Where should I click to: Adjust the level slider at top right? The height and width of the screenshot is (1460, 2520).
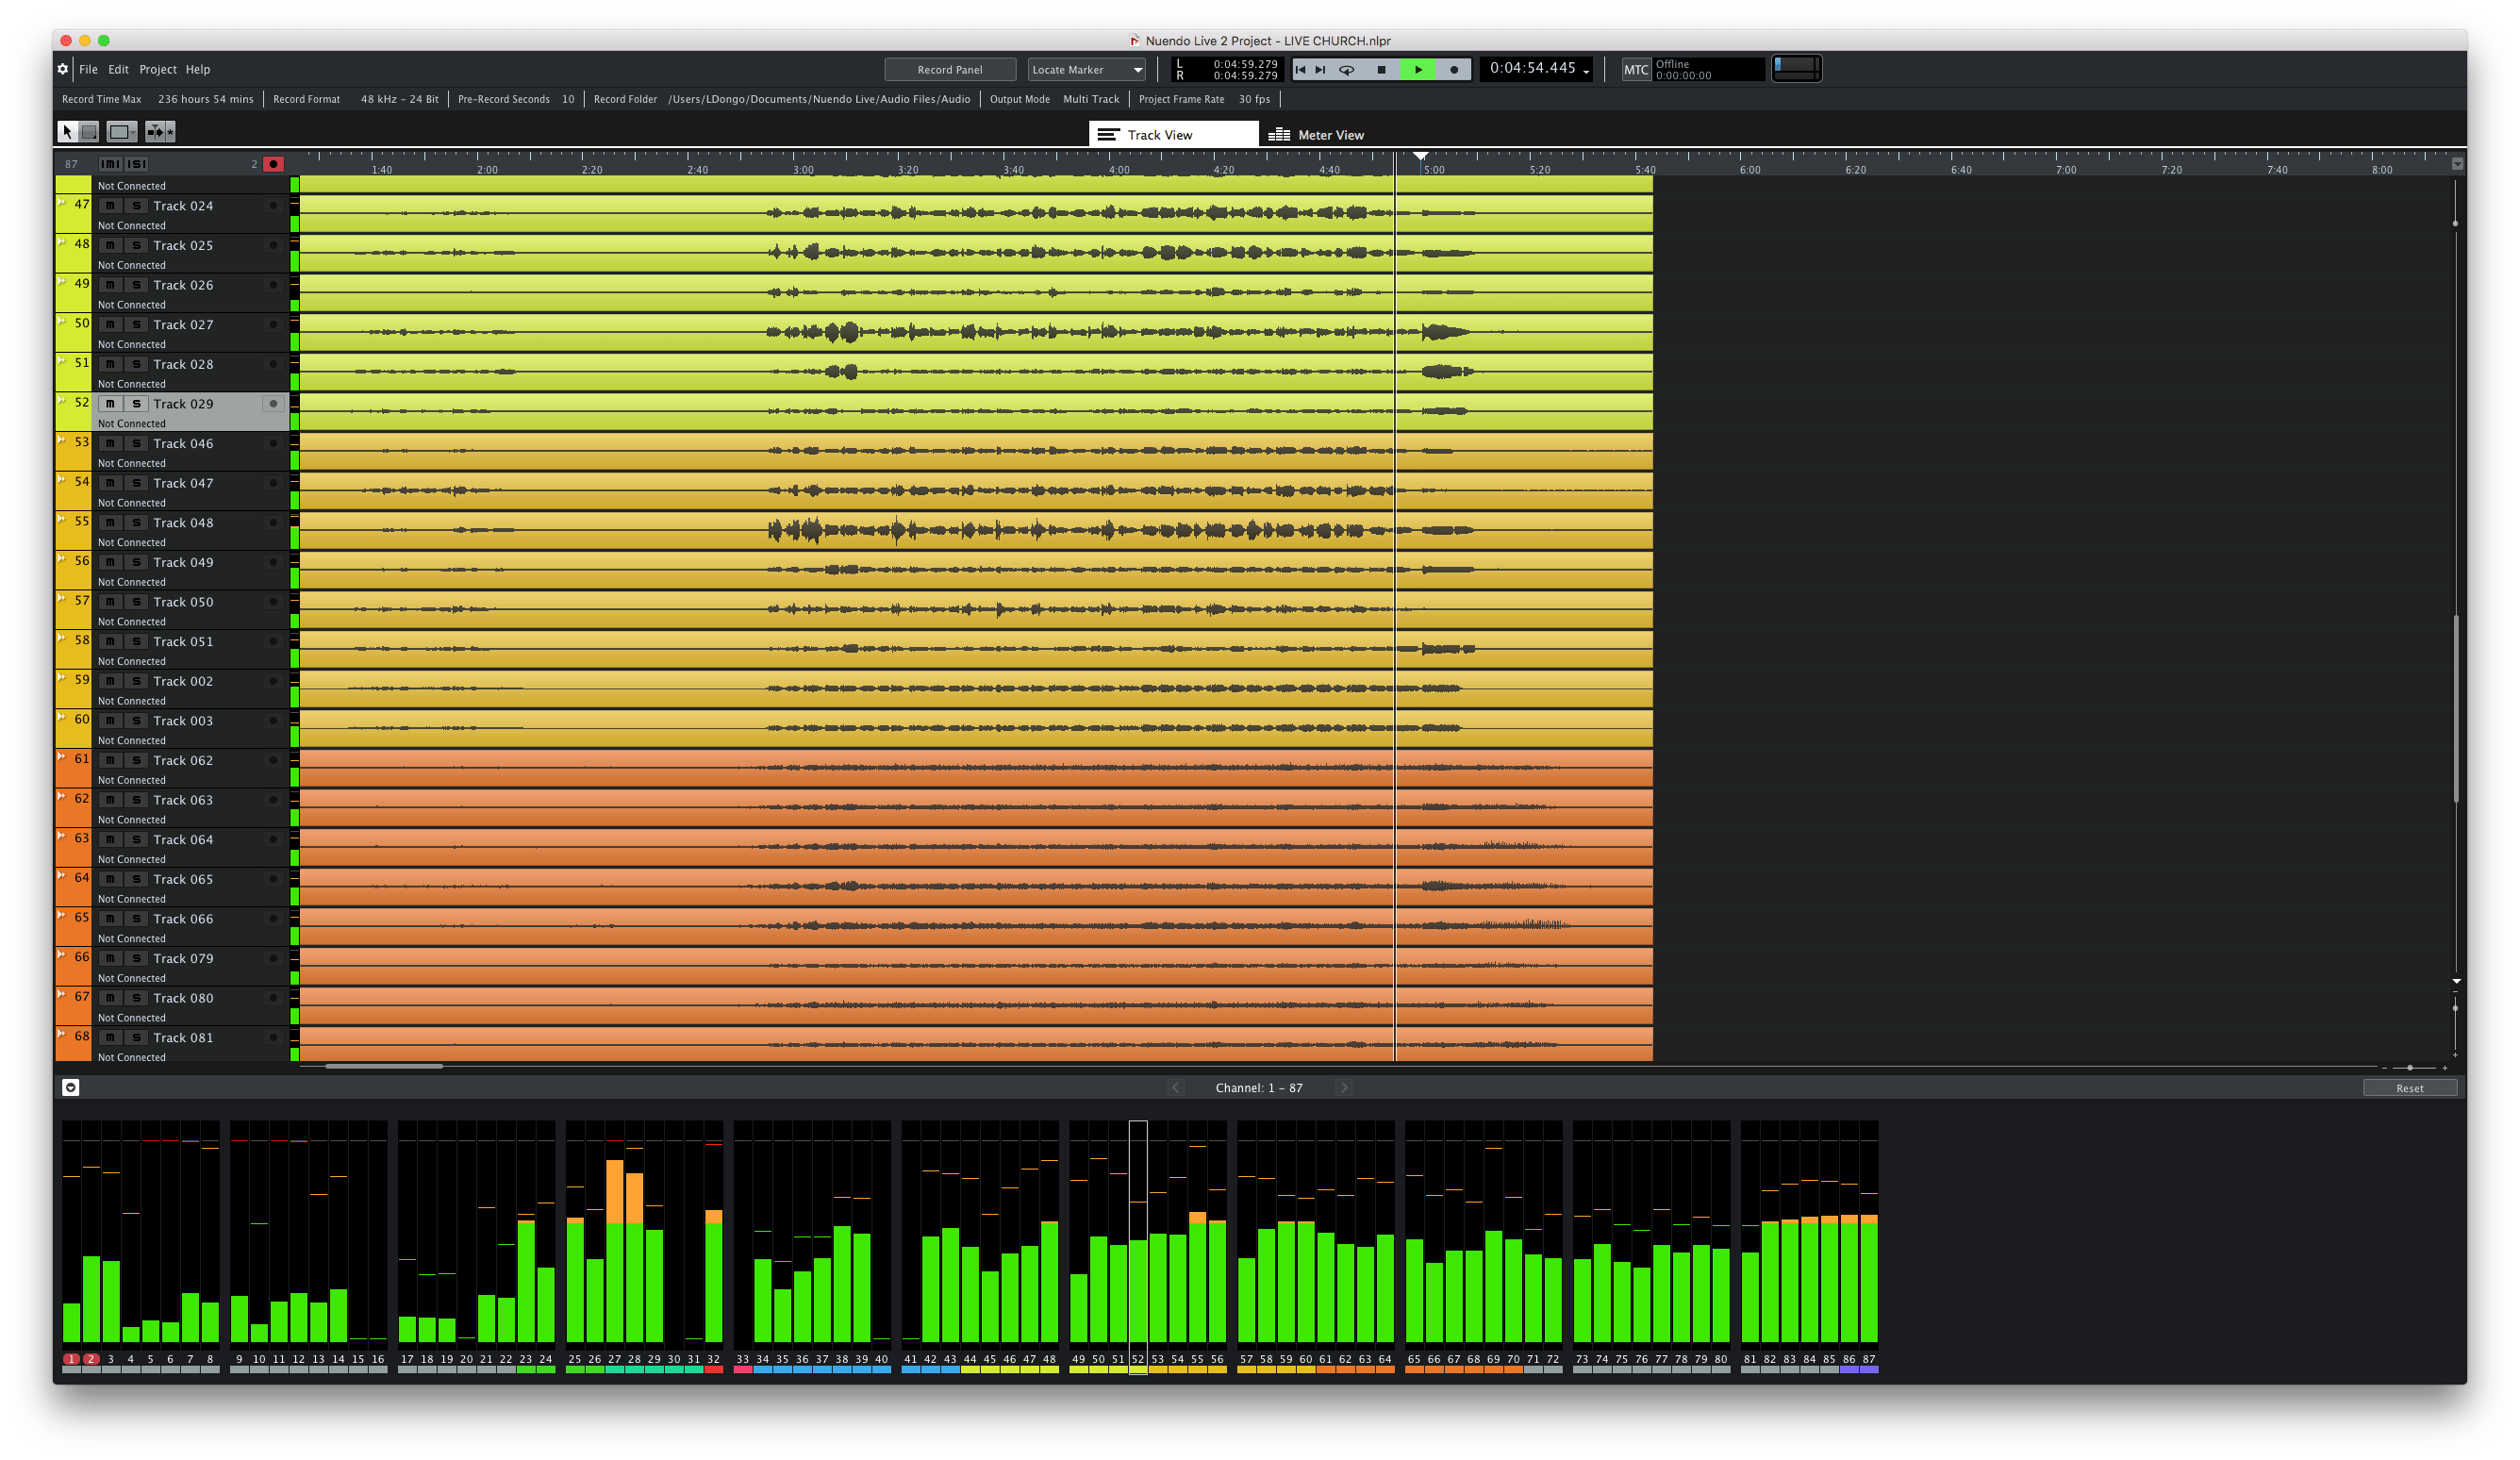click(1796, 69)
